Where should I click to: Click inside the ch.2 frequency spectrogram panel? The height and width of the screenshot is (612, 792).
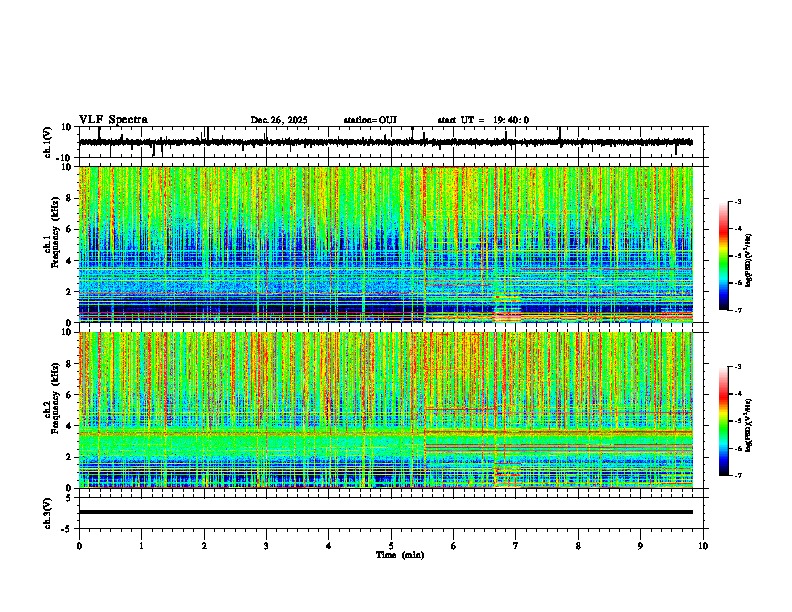tap(386, 410)
